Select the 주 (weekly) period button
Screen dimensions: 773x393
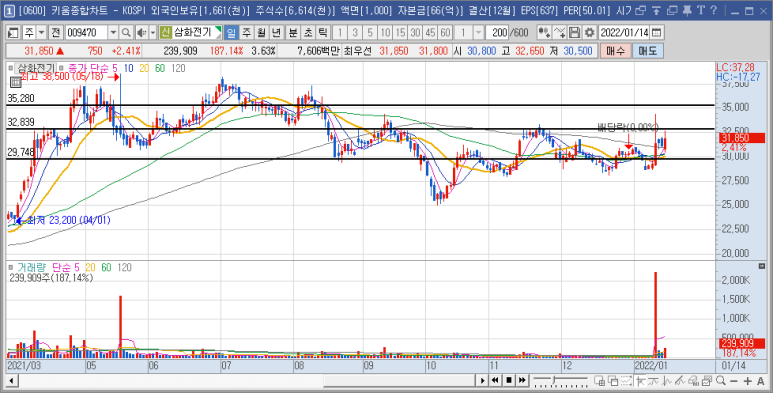pos(246,33)
